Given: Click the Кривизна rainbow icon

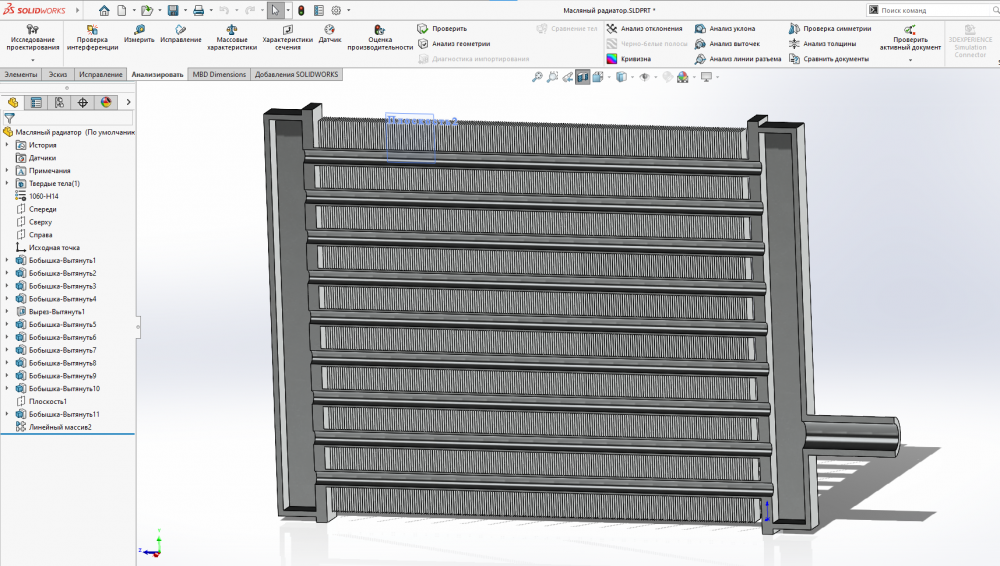Looking at the screenshot, I should (x=612, y=59).
